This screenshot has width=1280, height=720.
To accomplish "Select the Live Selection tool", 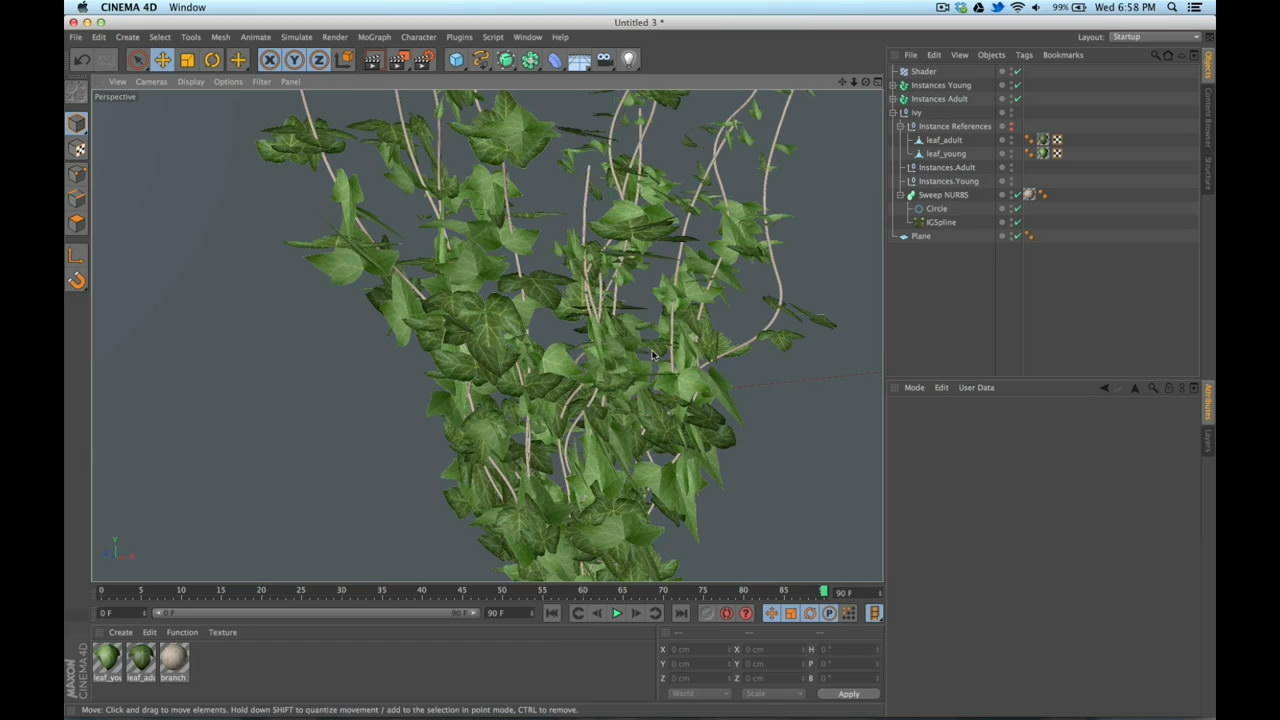I will point(138,60).
